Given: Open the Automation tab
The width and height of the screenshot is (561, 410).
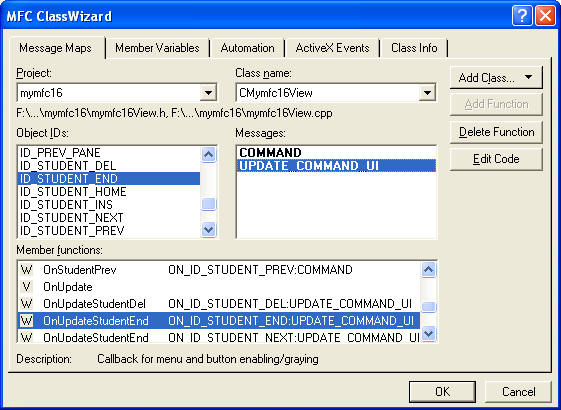Looking at the screenshot, I should [247, 48].
